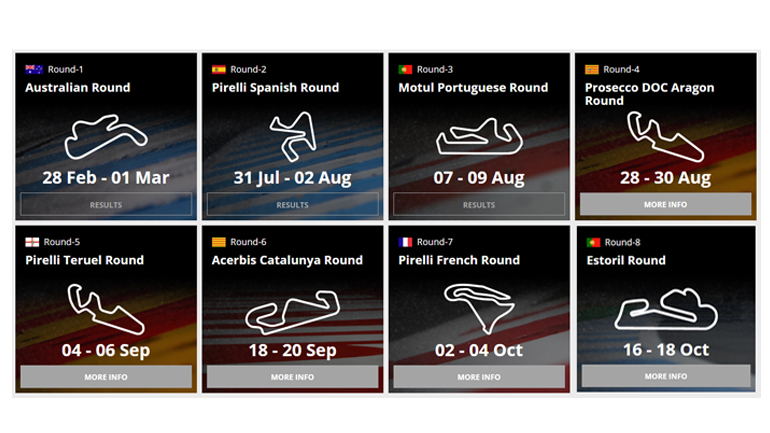Click the Spanish flag icon for Round-2

[218, 69]
